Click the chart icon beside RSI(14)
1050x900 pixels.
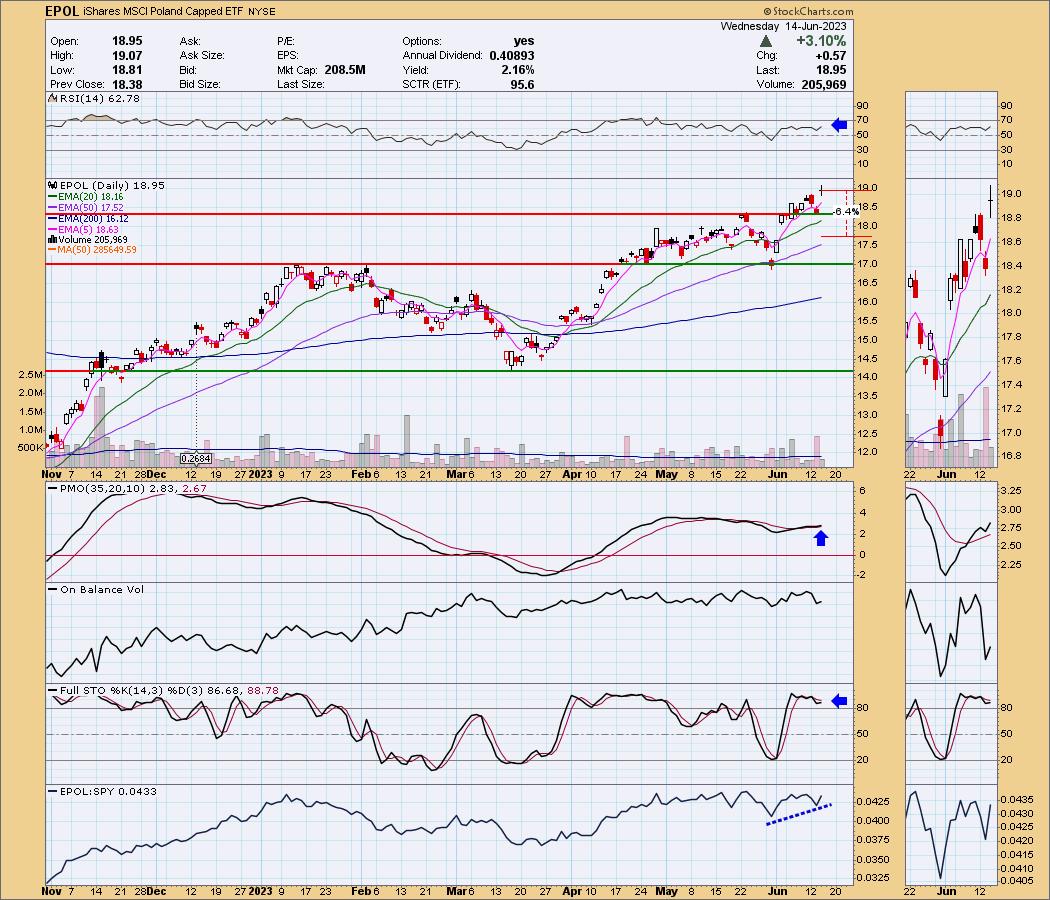52,98
